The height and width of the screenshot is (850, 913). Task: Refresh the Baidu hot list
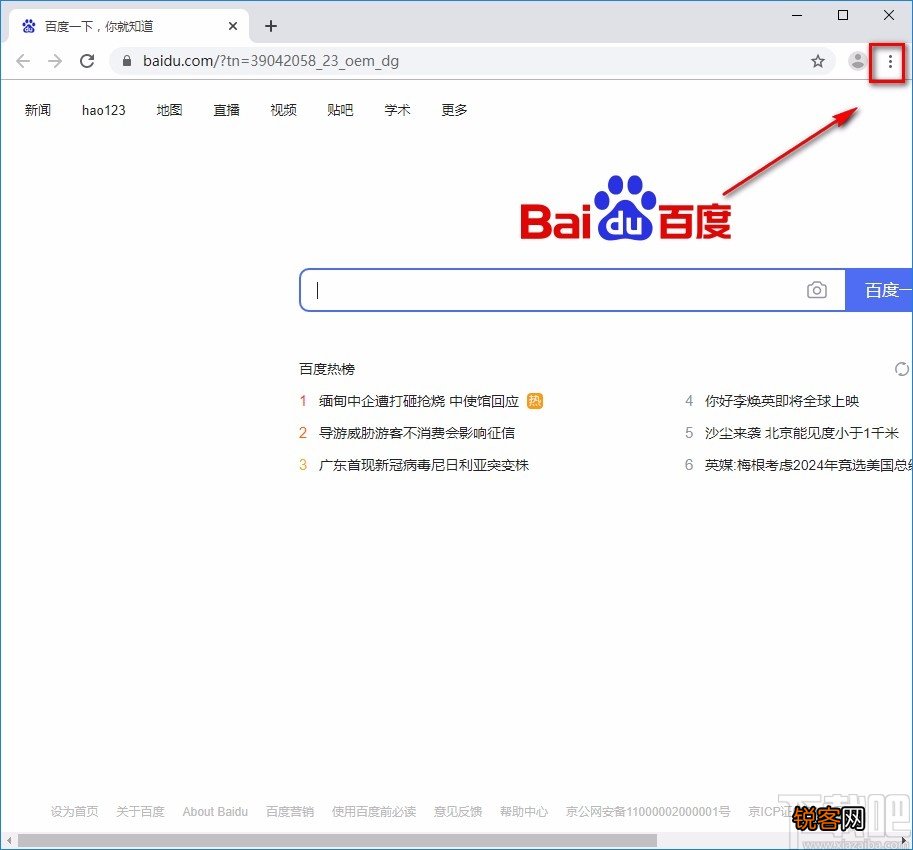click(901, 369)
